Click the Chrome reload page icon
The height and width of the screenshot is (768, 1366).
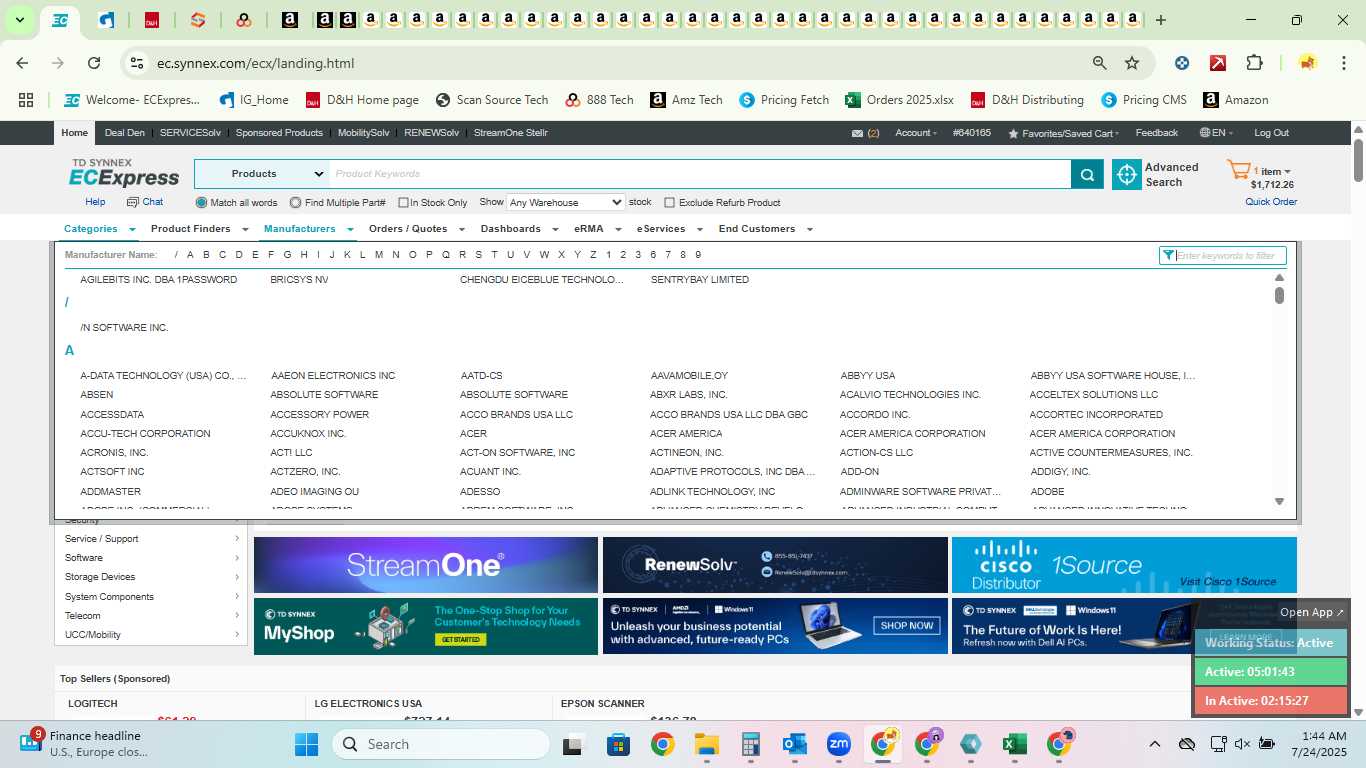coord(94,63)
